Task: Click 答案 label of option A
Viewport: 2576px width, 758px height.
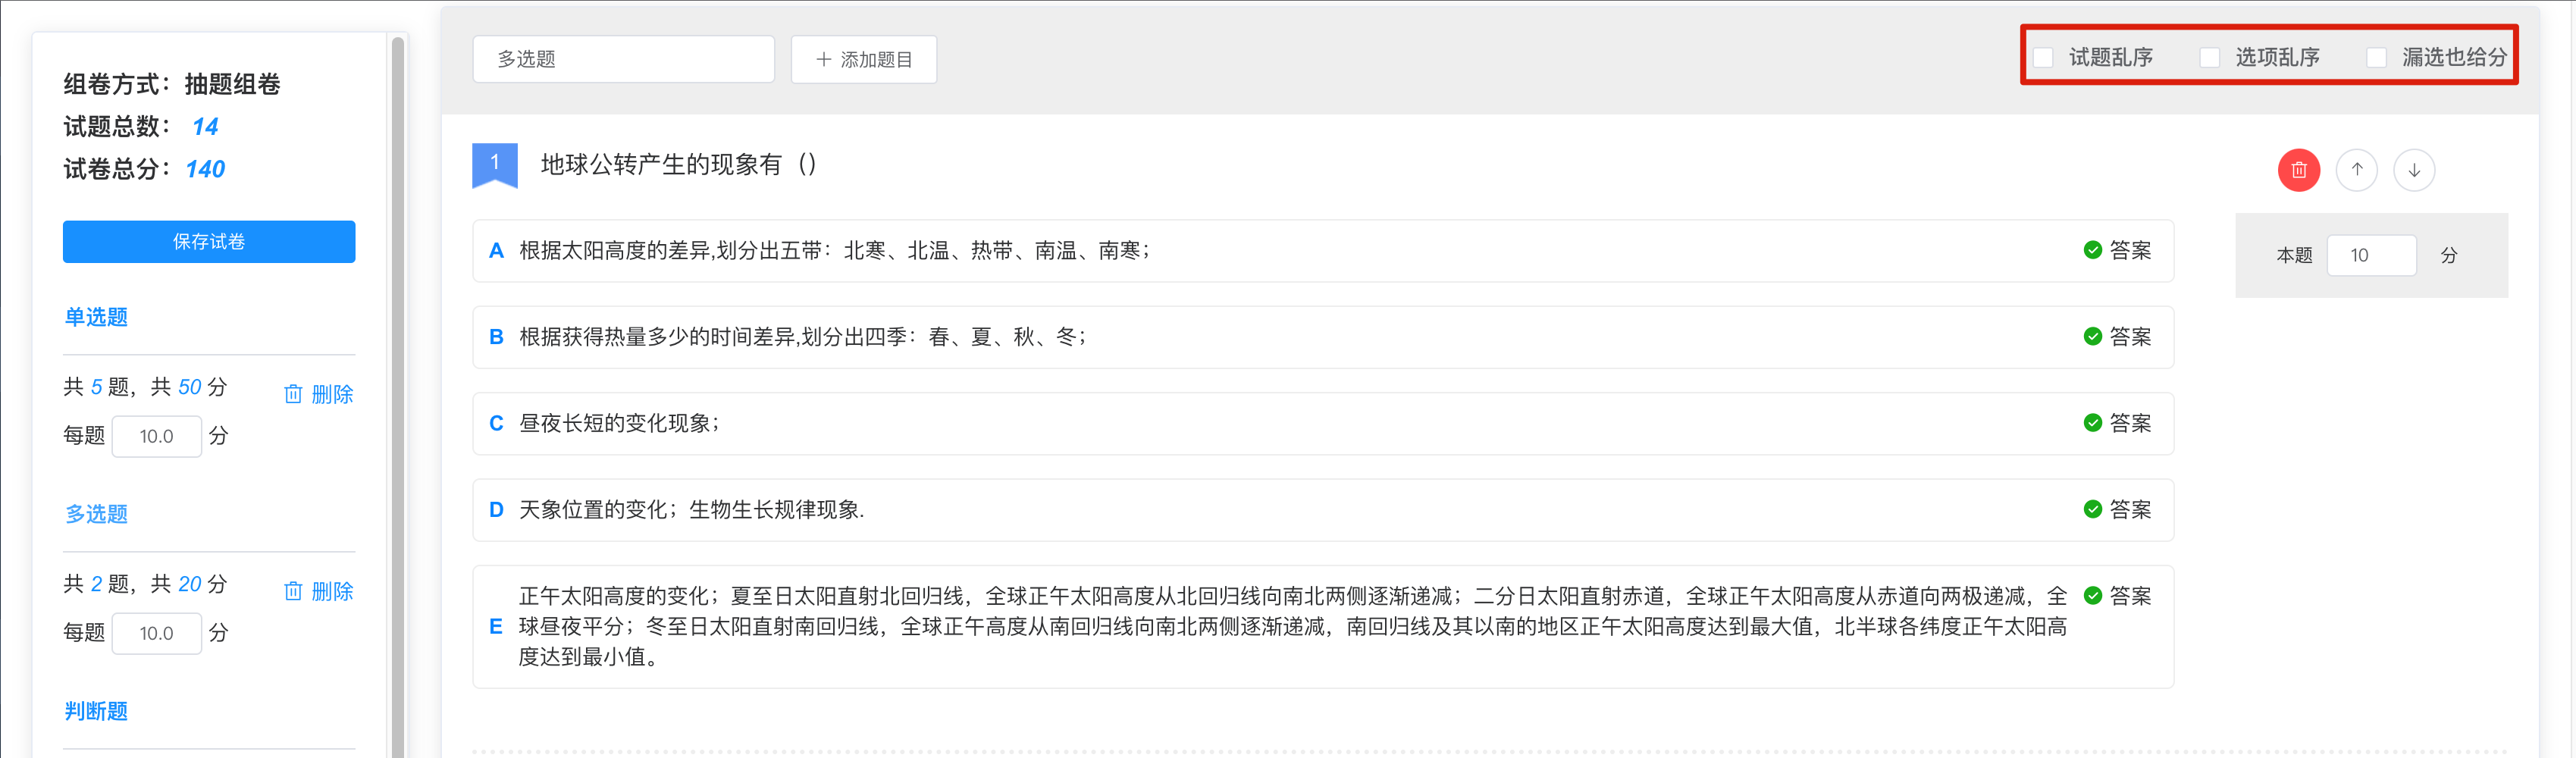Action: 2130,251
